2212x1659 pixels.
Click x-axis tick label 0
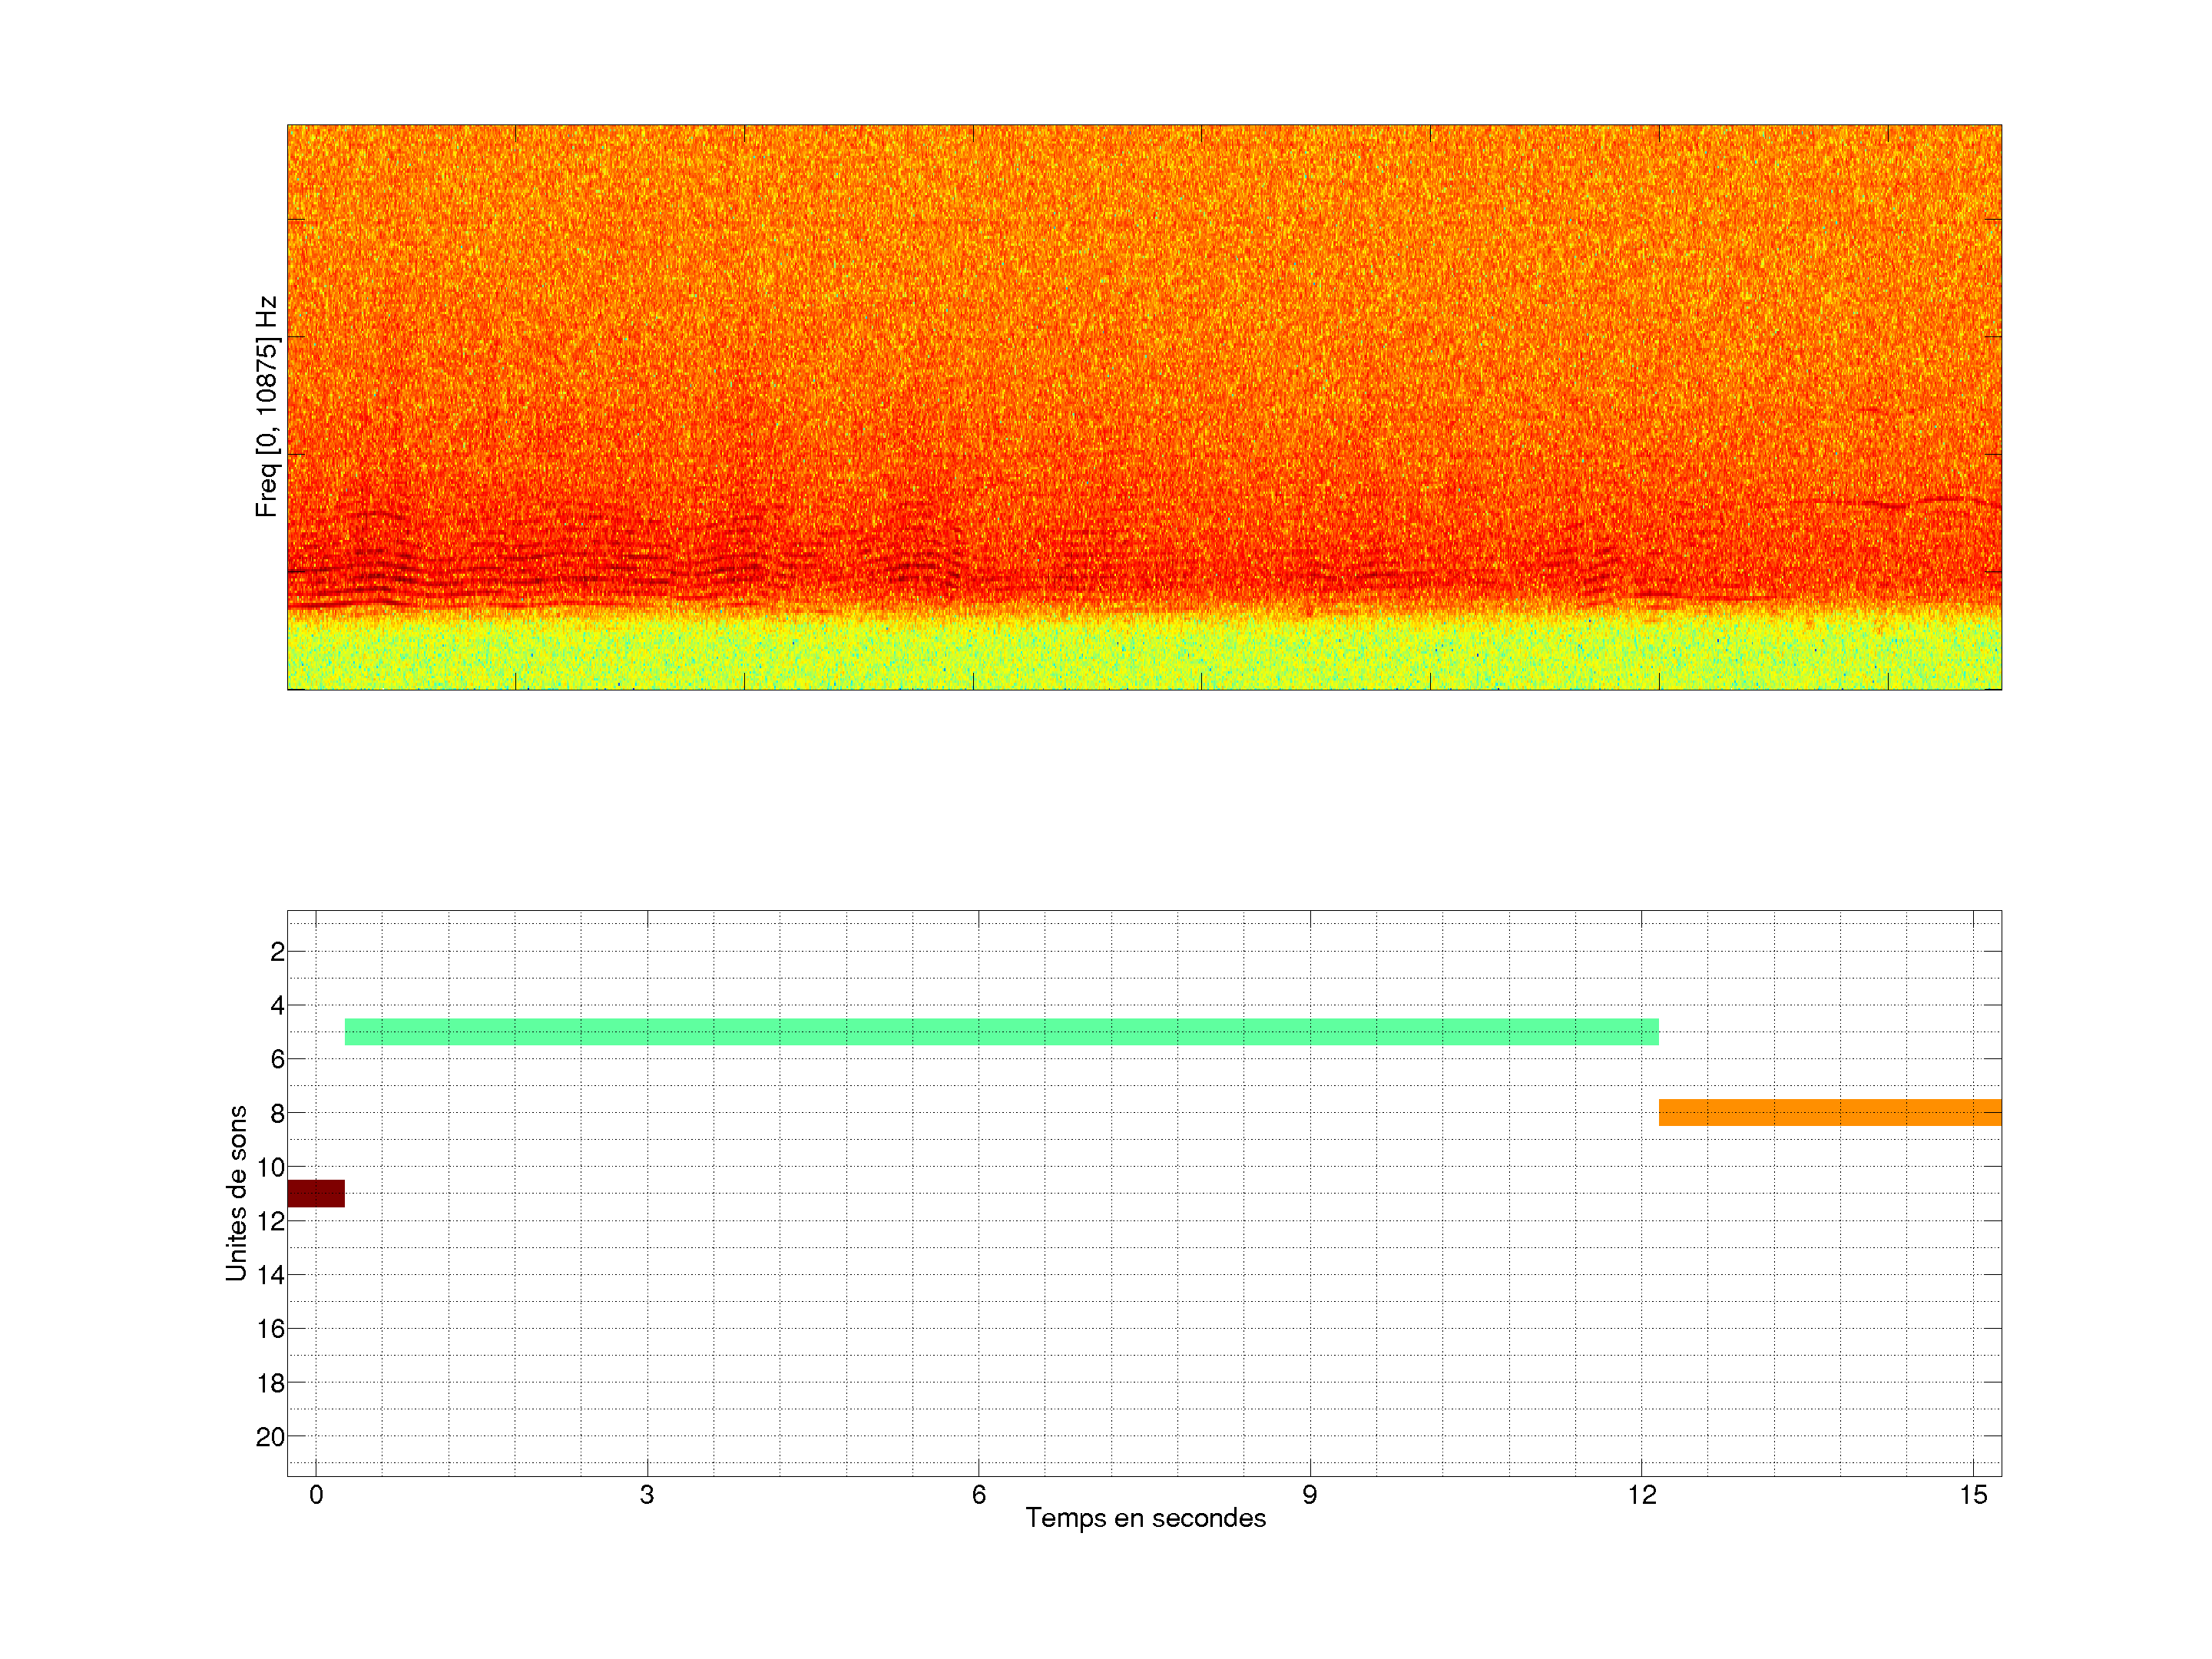point(316,1495)
